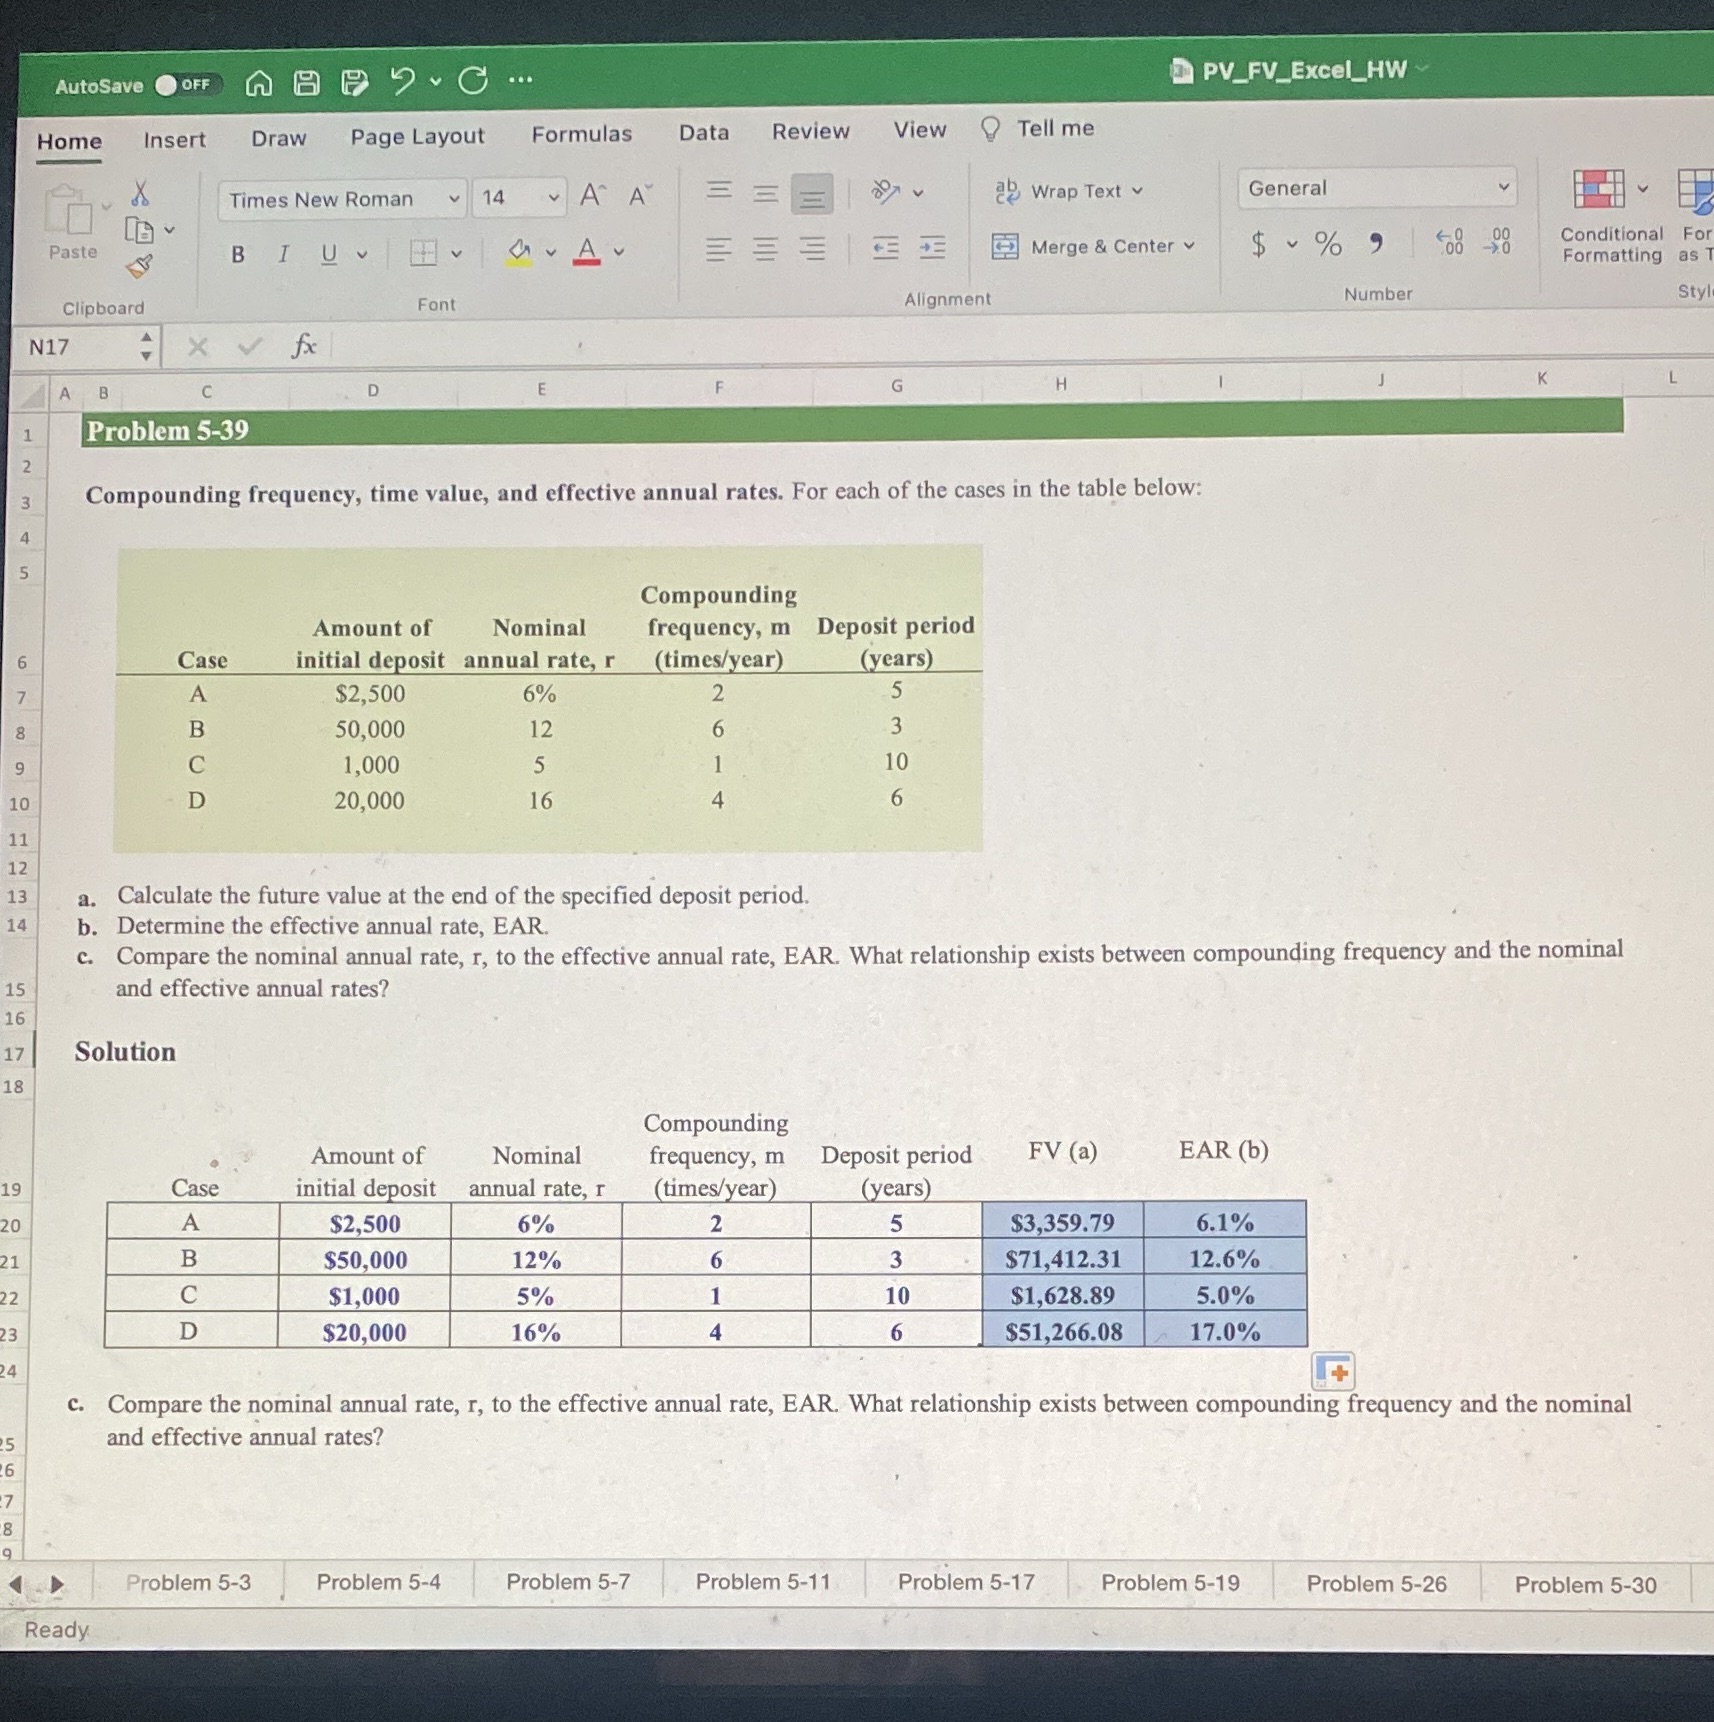Apply borders with the Borders icon

pyautogui.click(x=424, y=253)
